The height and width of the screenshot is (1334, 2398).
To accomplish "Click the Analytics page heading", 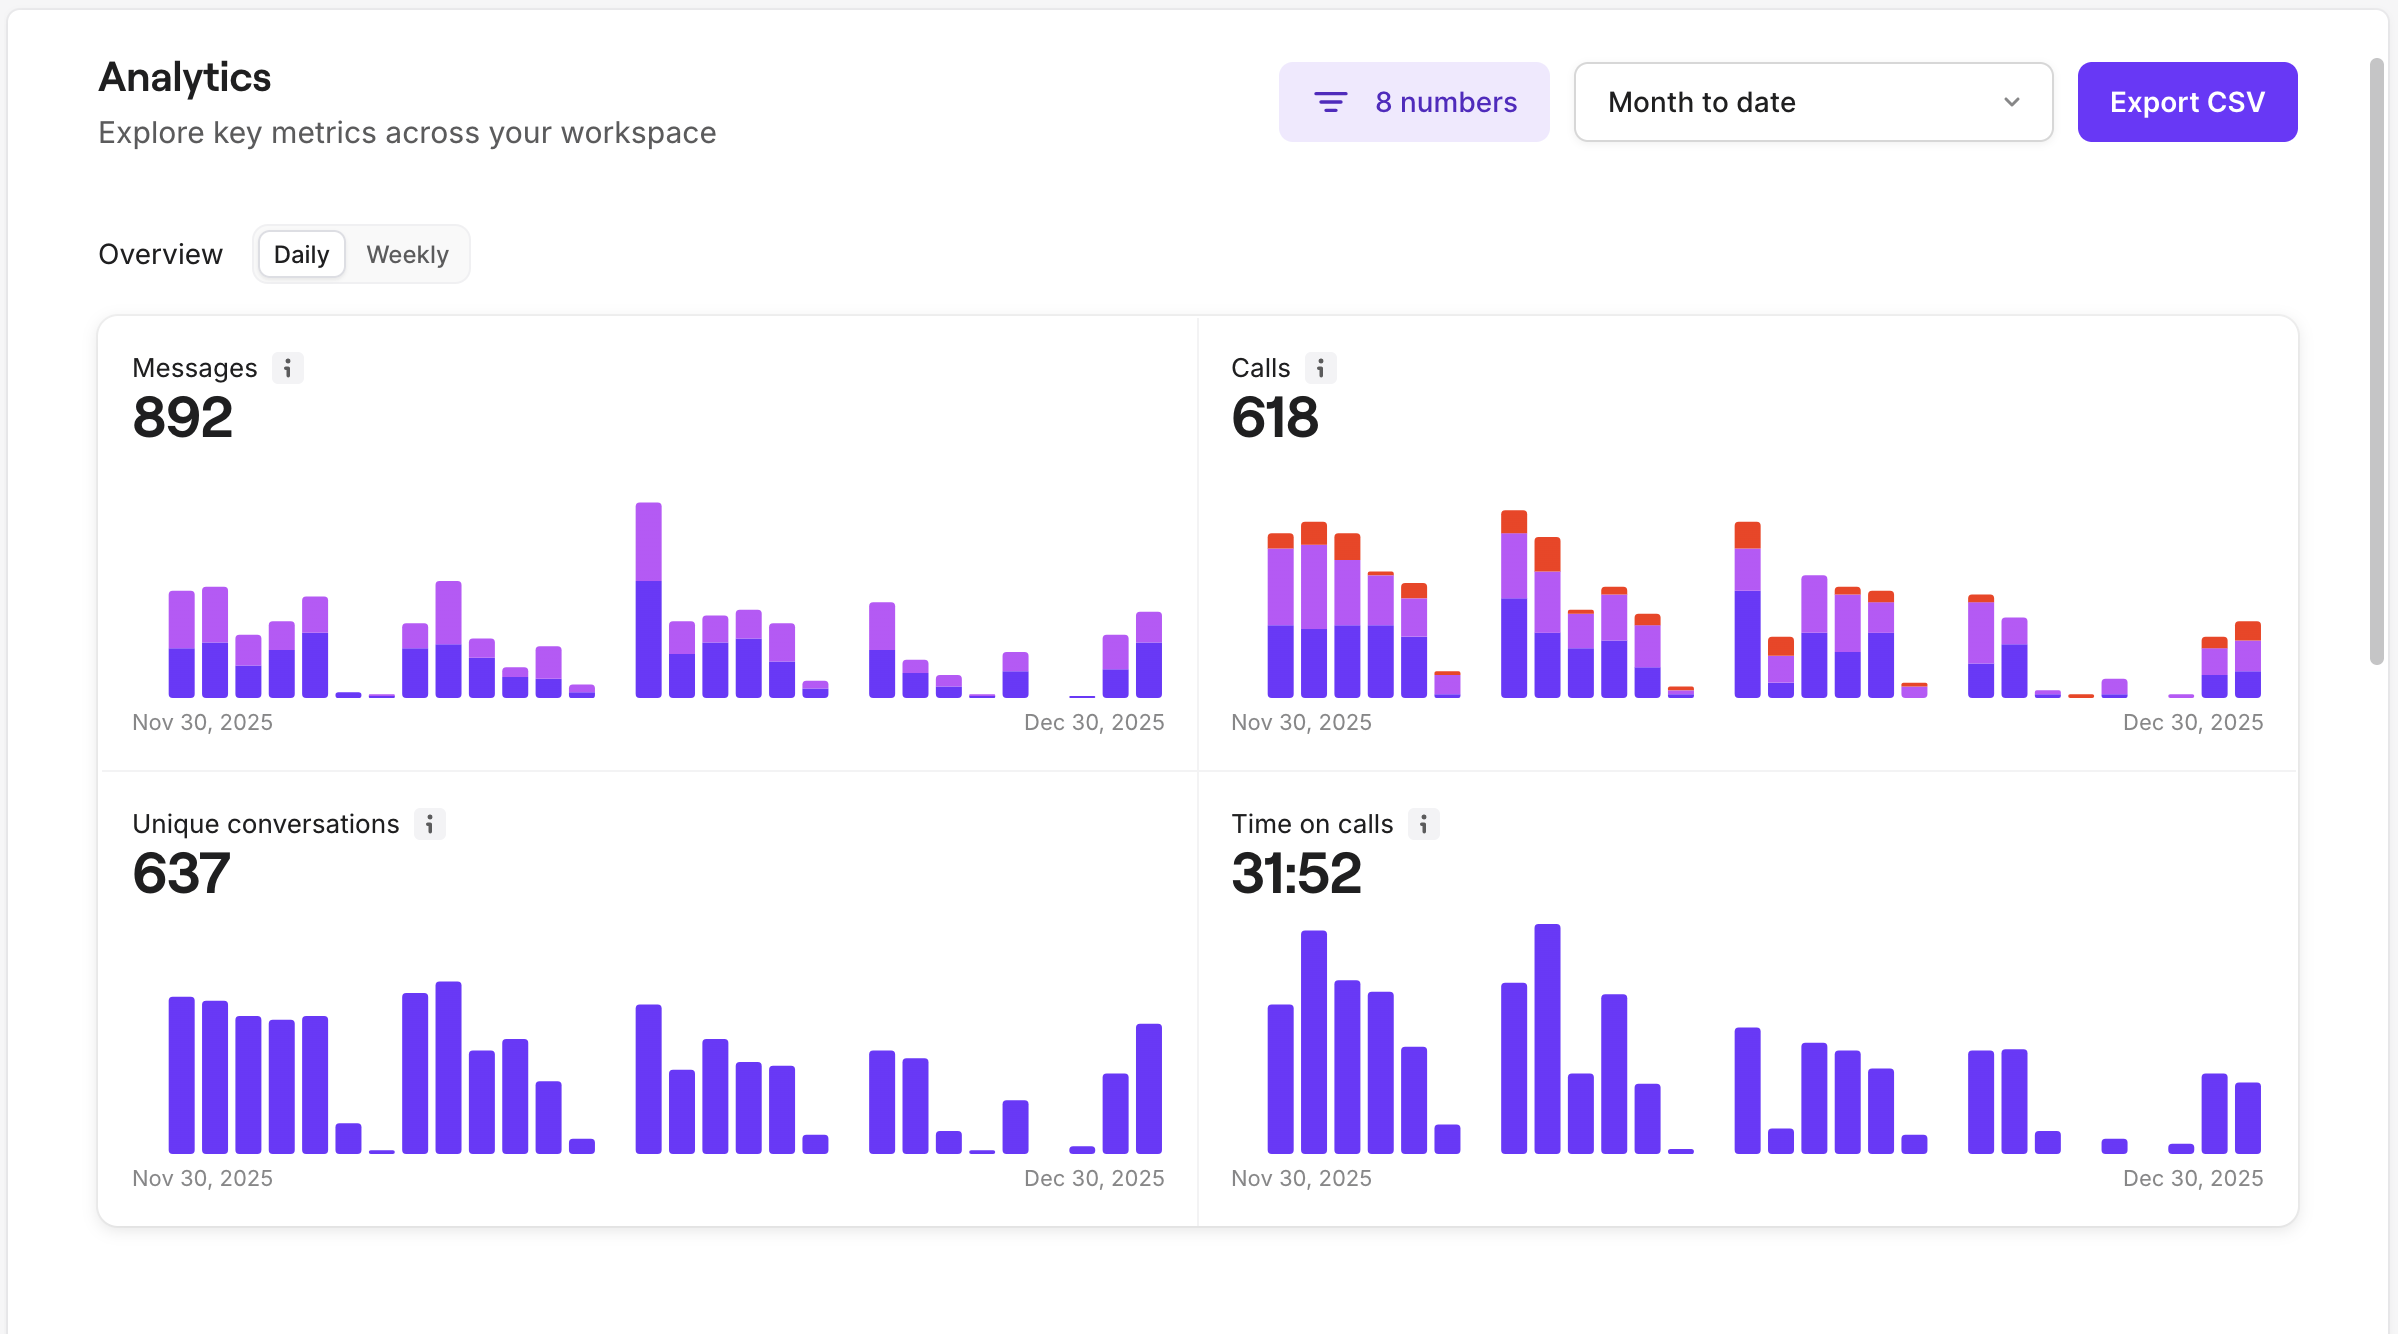I will coord(185,77).
